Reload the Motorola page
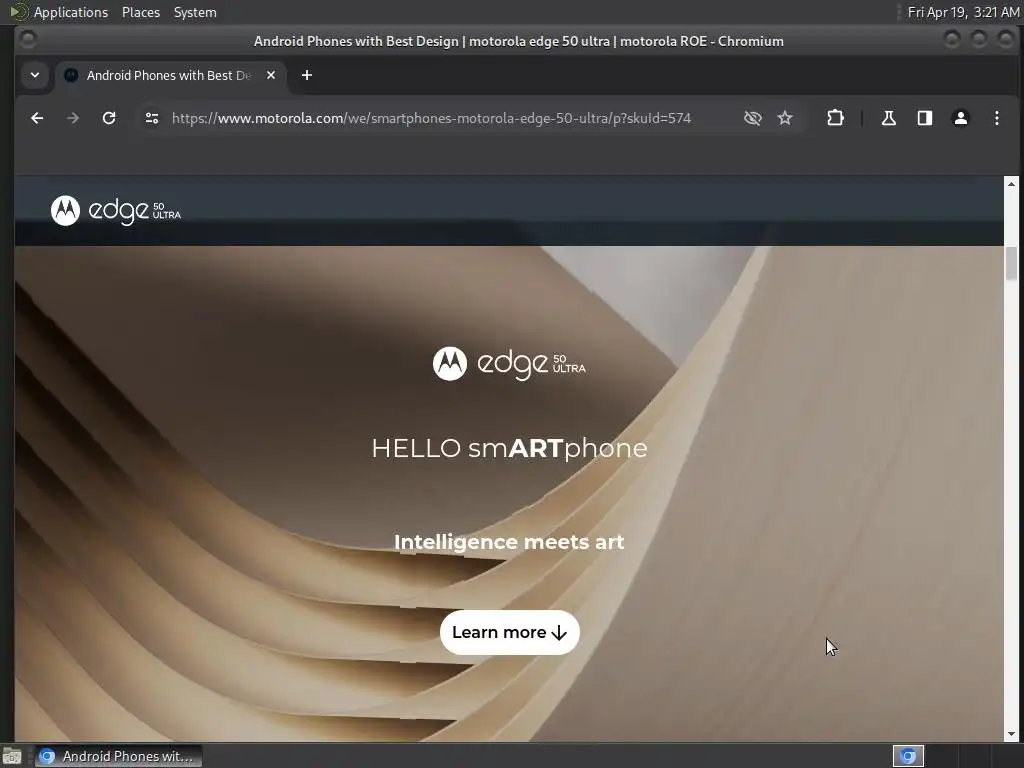This screenshot has height=768, width=1024. [x=109, y=118]
